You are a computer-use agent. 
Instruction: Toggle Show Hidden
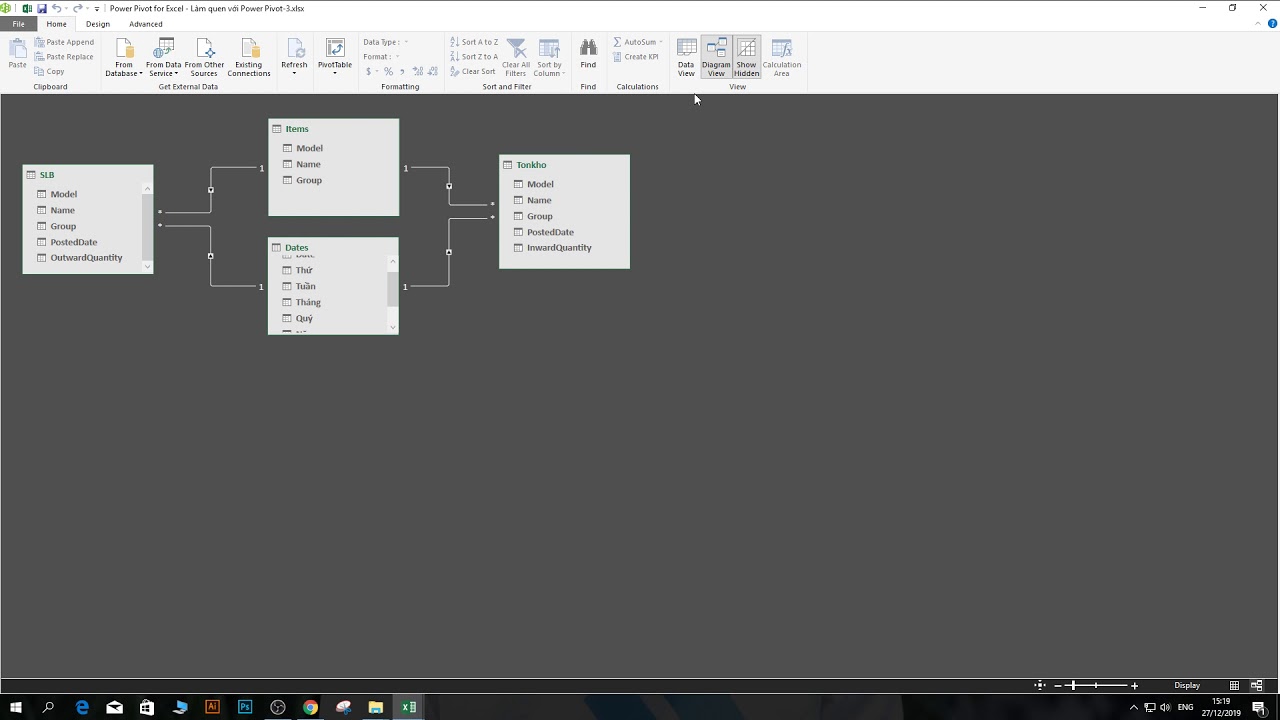click(747, 58)
